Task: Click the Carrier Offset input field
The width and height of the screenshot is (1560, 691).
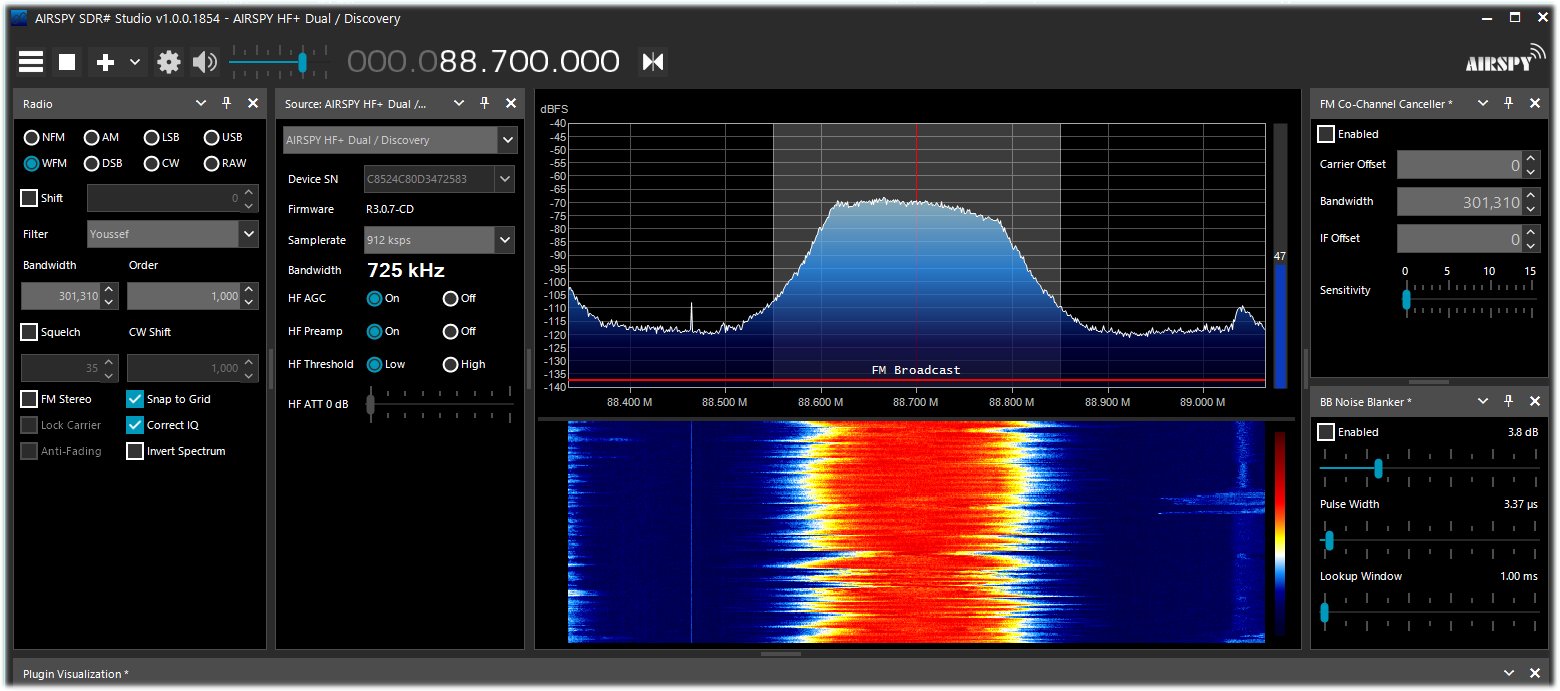Action: (x=1459, y=165)
